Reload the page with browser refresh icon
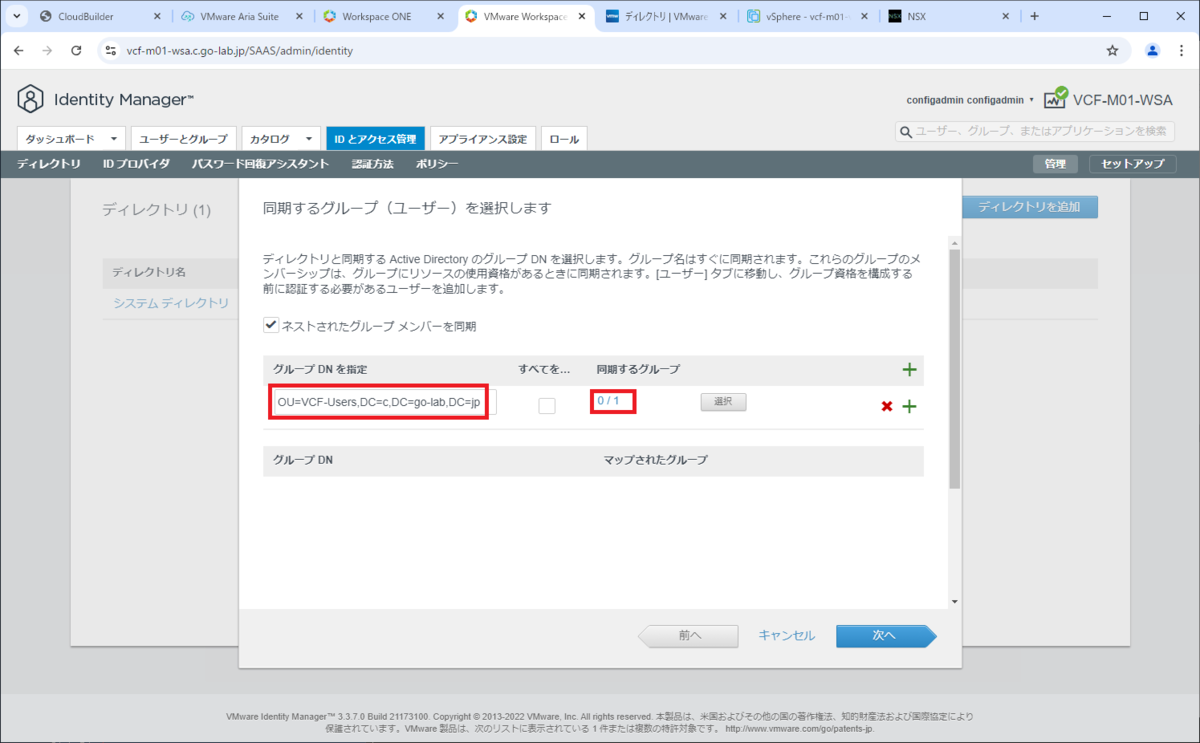 [77, 50]
